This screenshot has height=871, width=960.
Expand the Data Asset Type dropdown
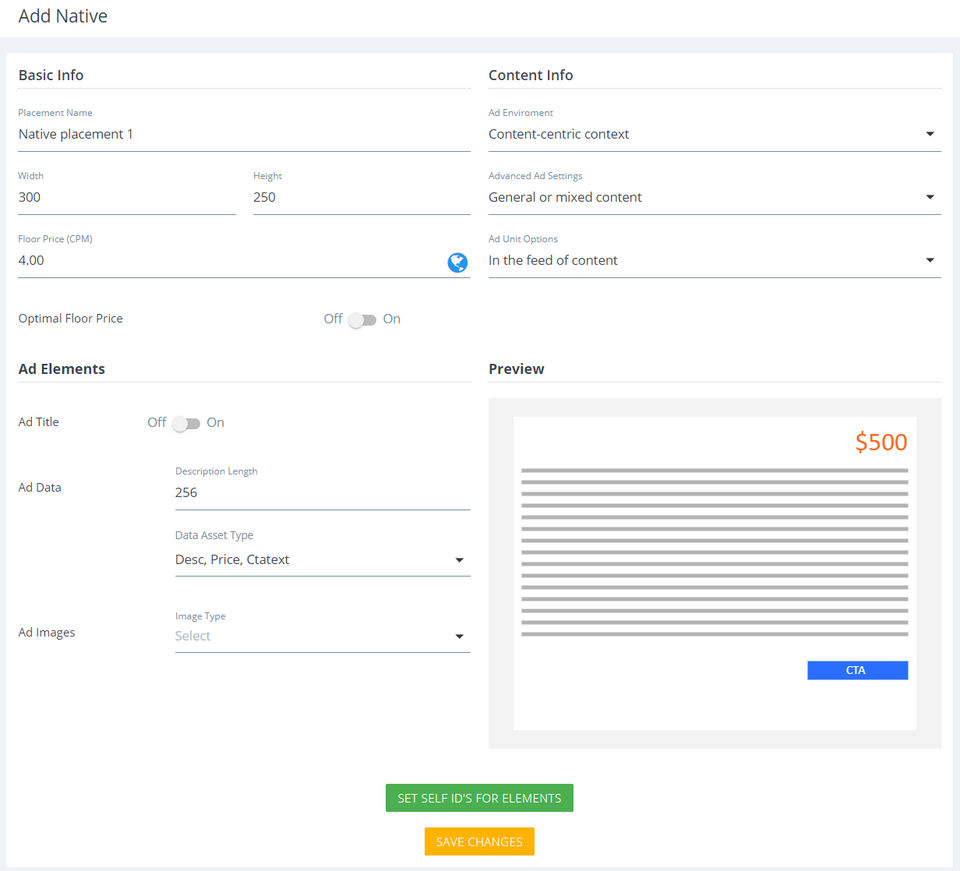322,560
